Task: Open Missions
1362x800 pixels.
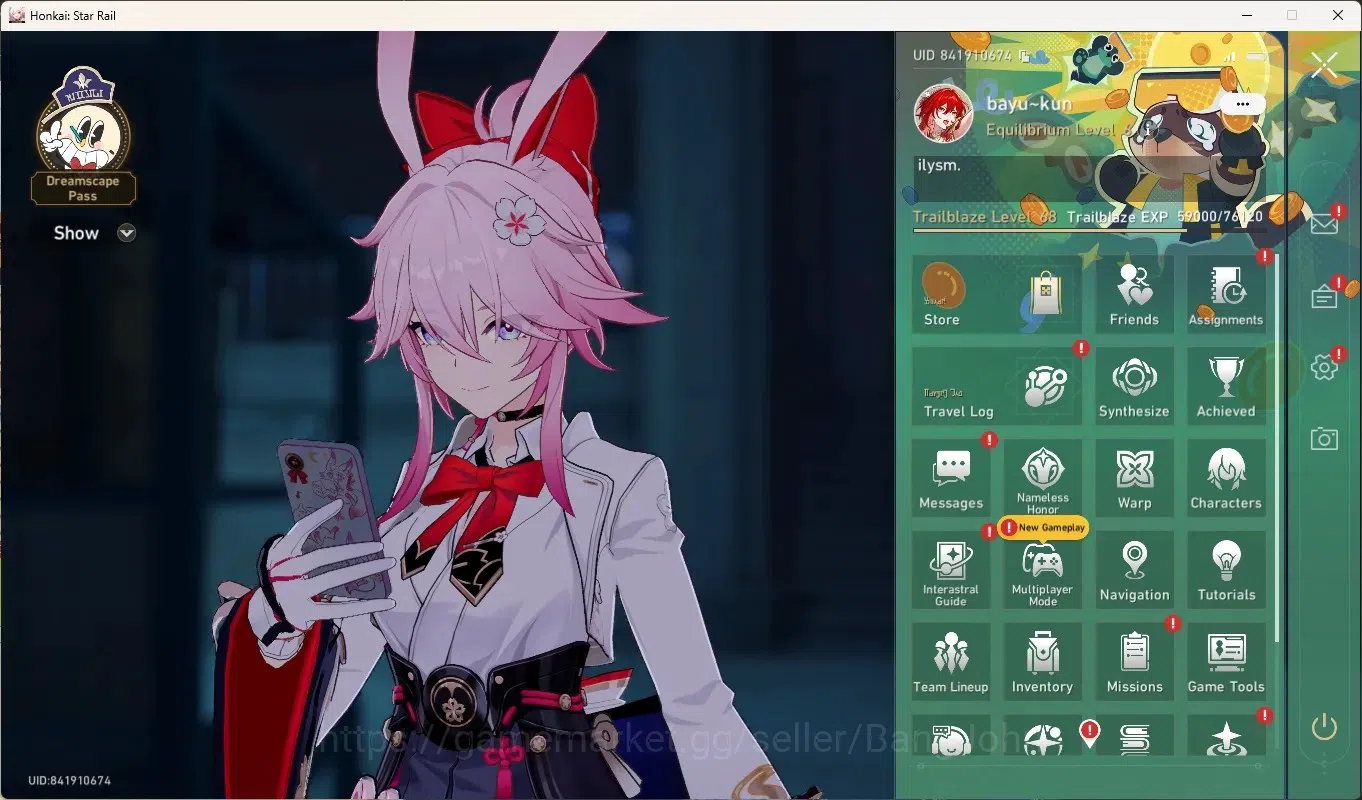Action: tap(1134, 662)
